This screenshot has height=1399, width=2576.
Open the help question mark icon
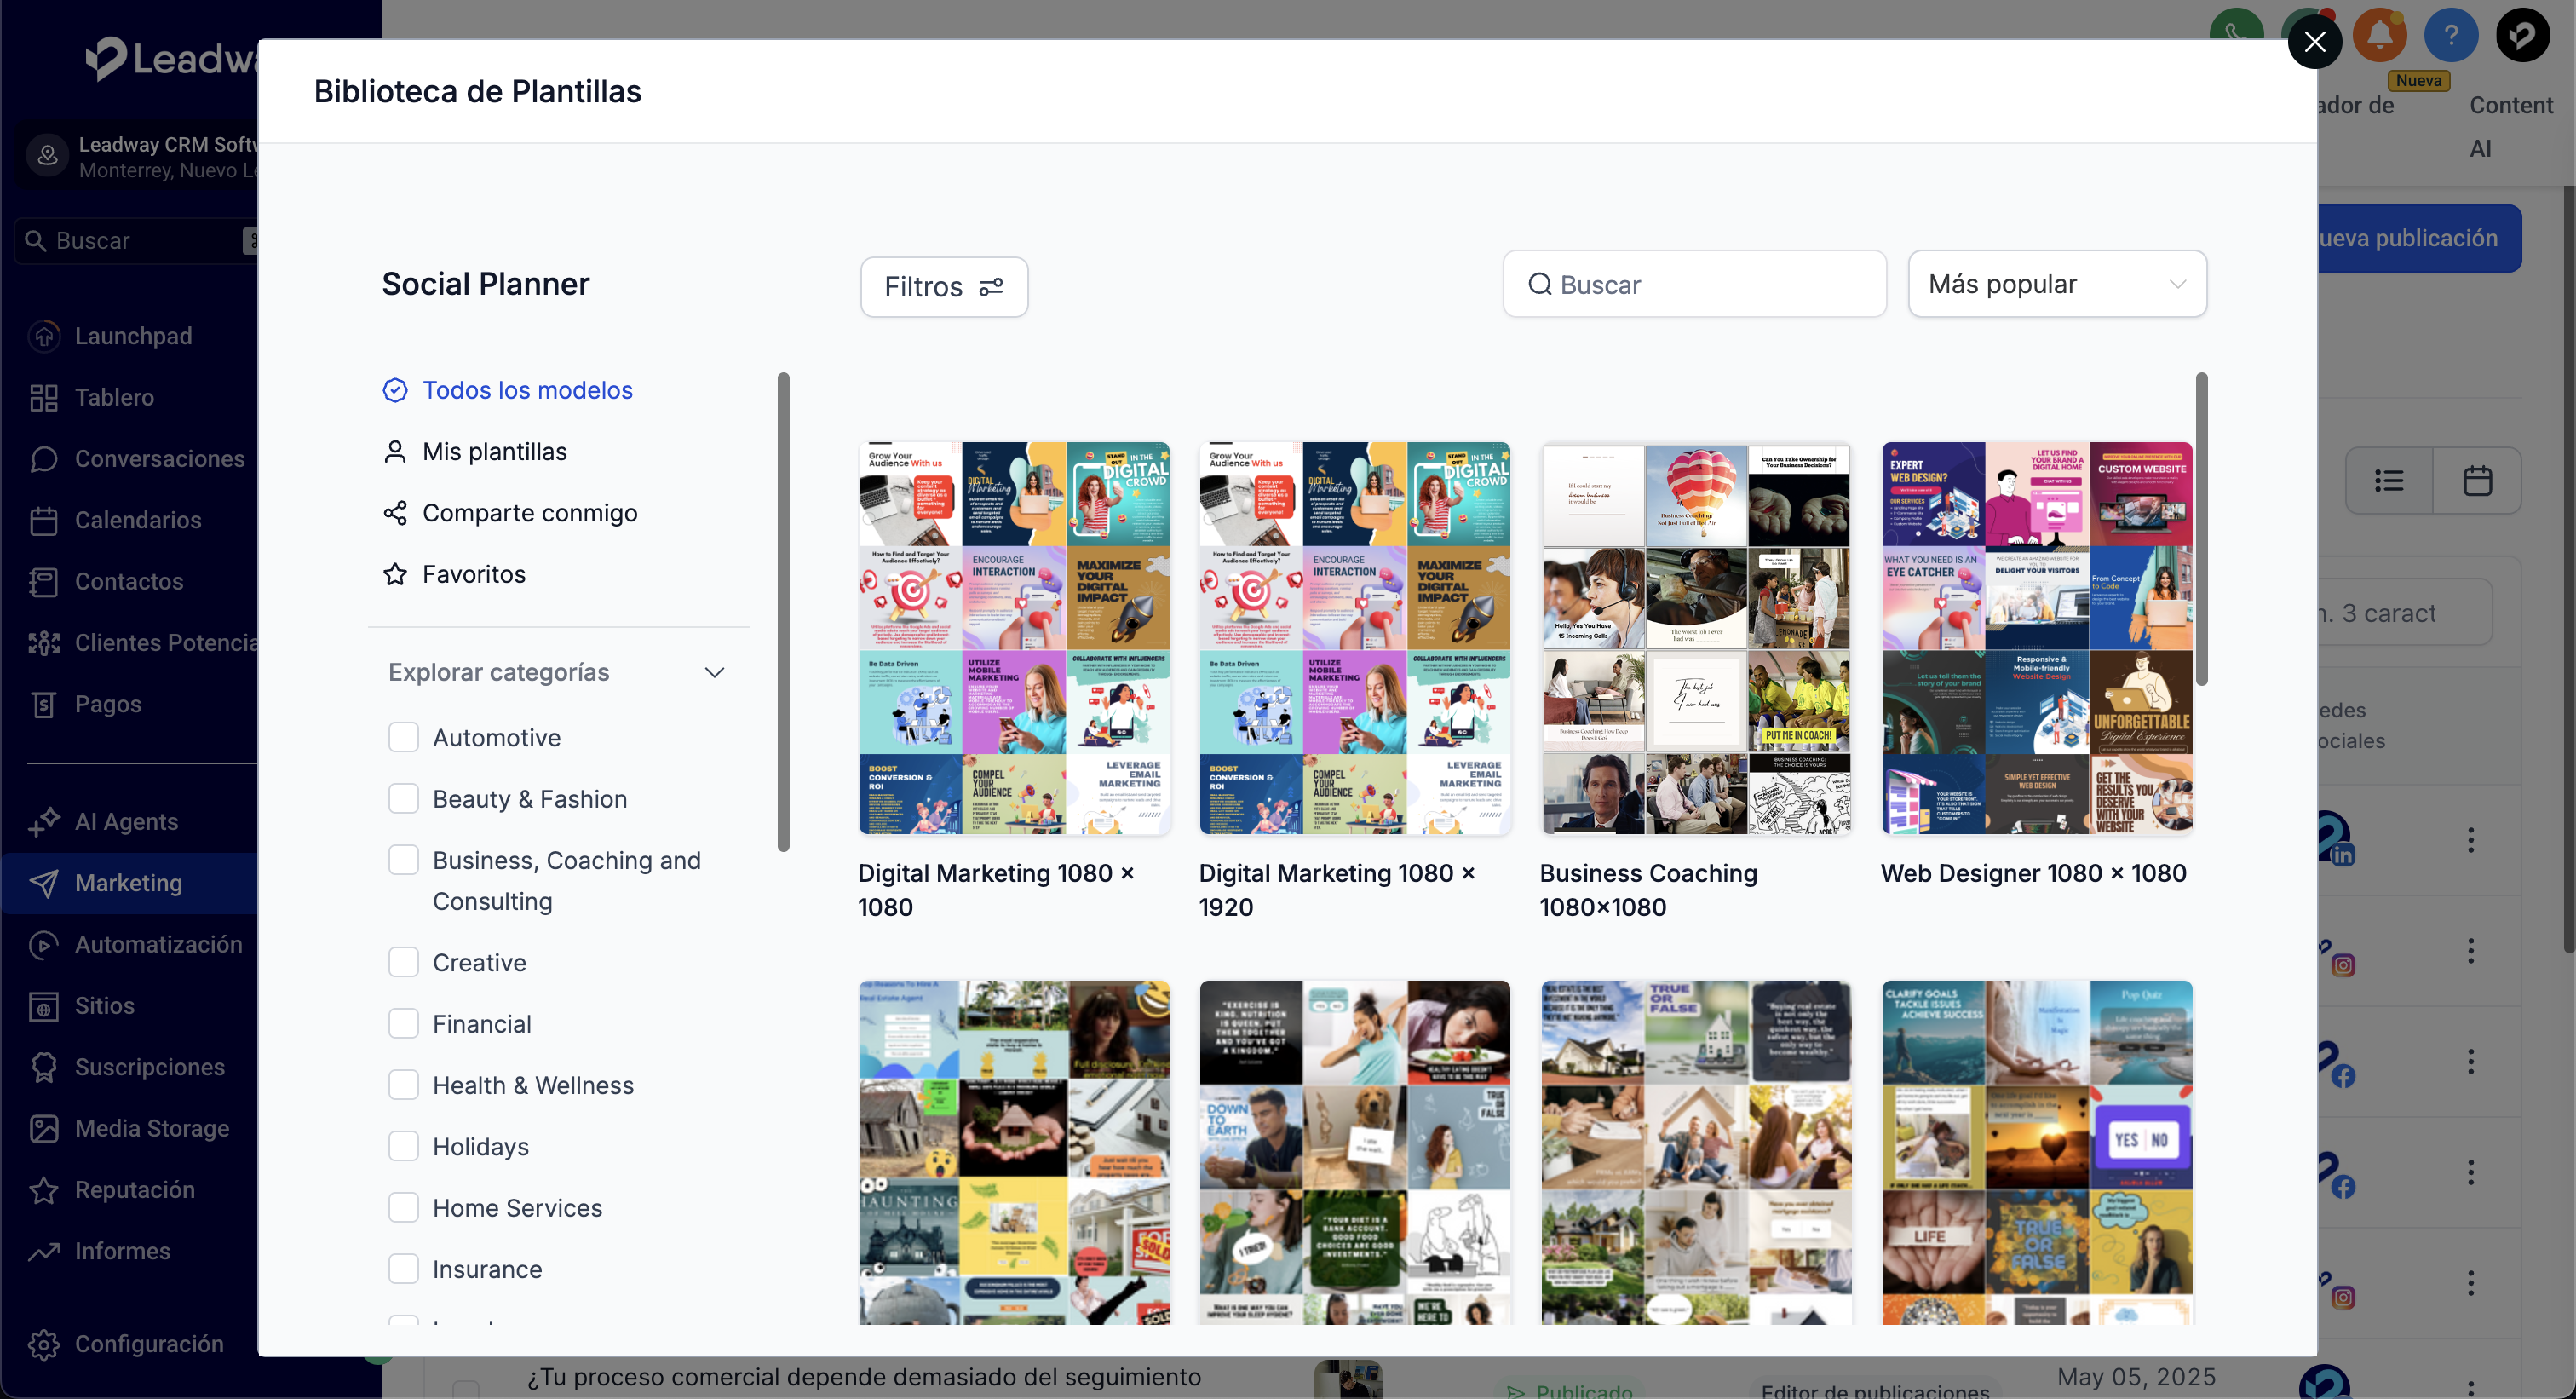(x=2450, y=37)
